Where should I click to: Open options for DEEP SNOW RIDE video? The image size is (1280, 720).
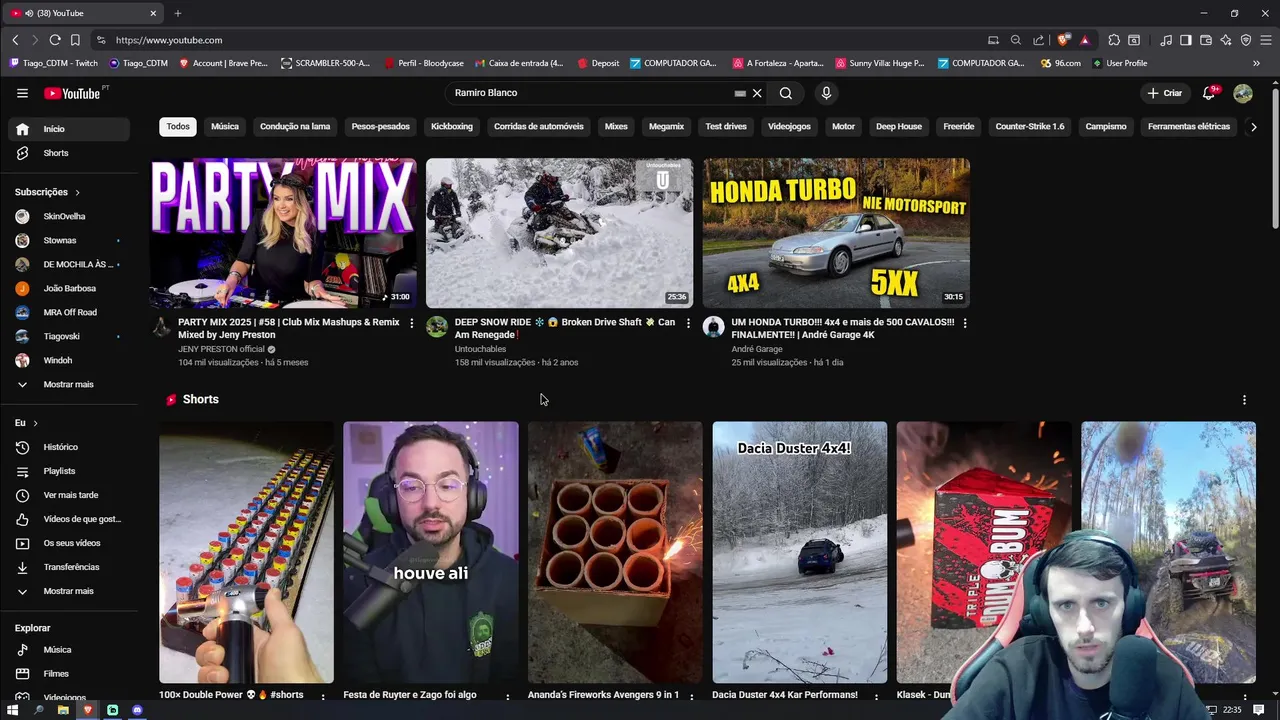[x=688, y=323]
